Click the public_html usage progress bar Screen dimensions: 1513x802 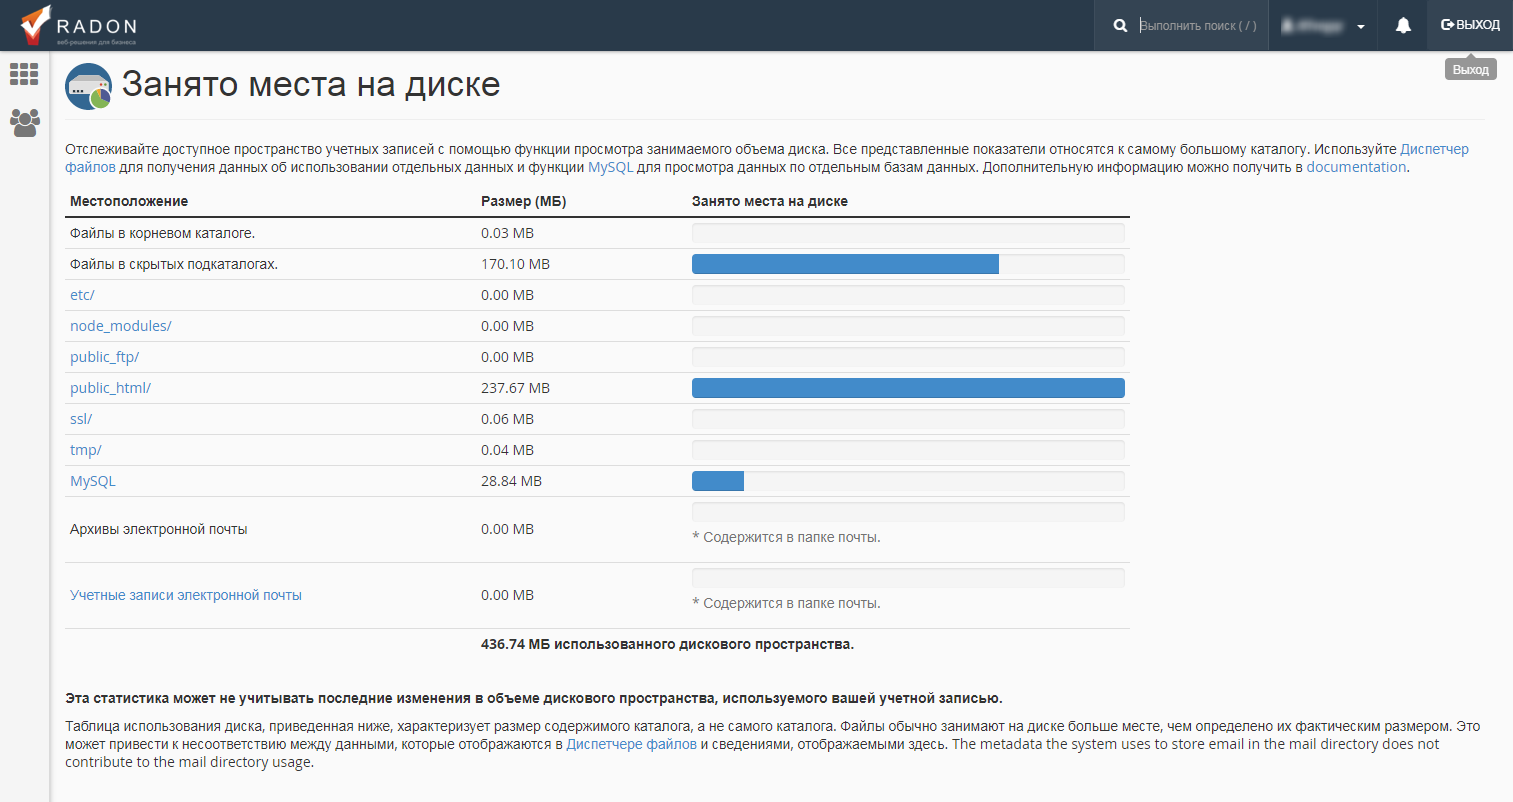[x=908, y=388]
